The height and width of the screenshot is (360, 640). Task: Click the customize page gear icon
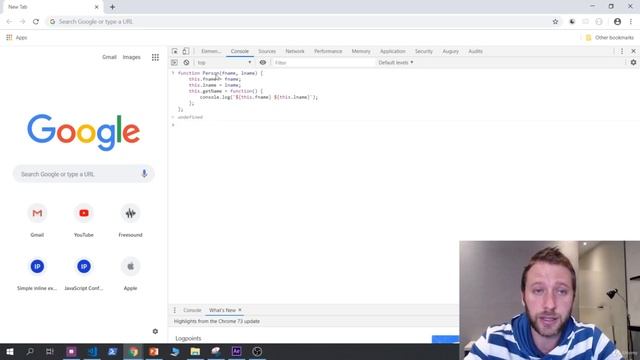[155, 331]
